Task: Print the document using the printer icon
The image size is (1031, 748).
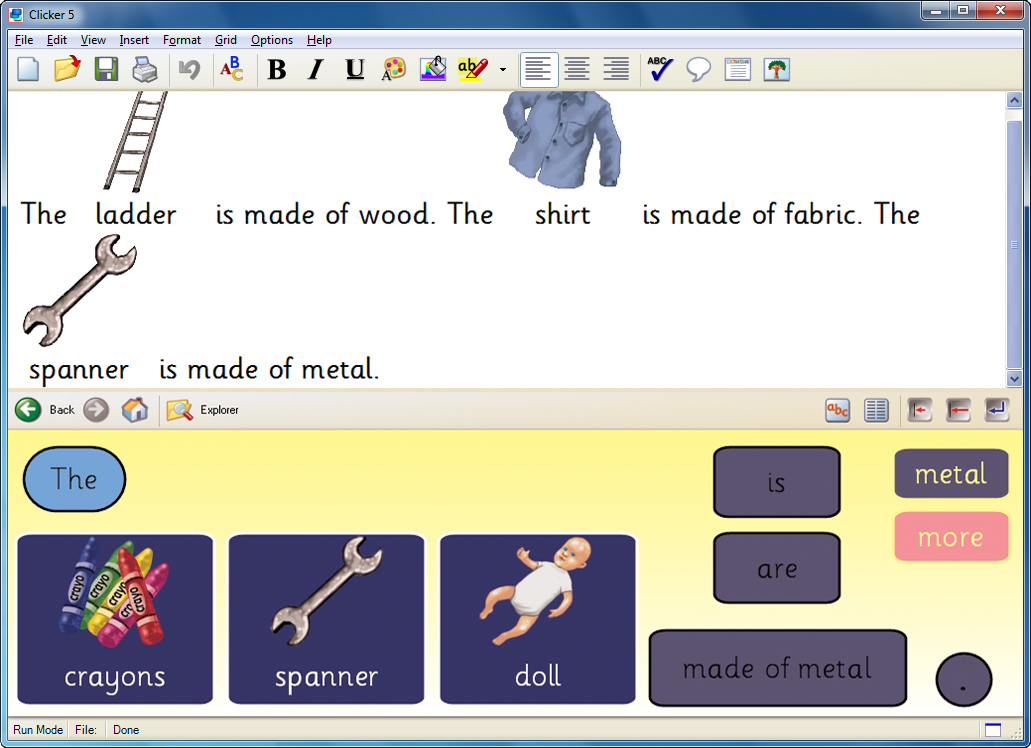Action: tap(145, 69)
